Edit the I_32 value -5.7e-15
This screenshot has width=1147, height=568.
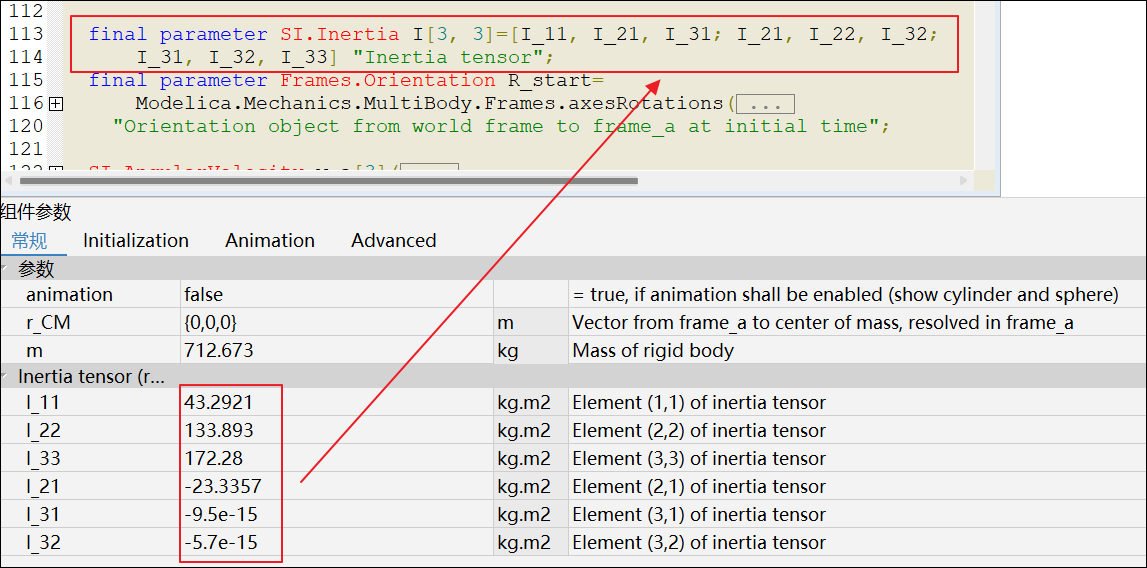coord(336,542)
